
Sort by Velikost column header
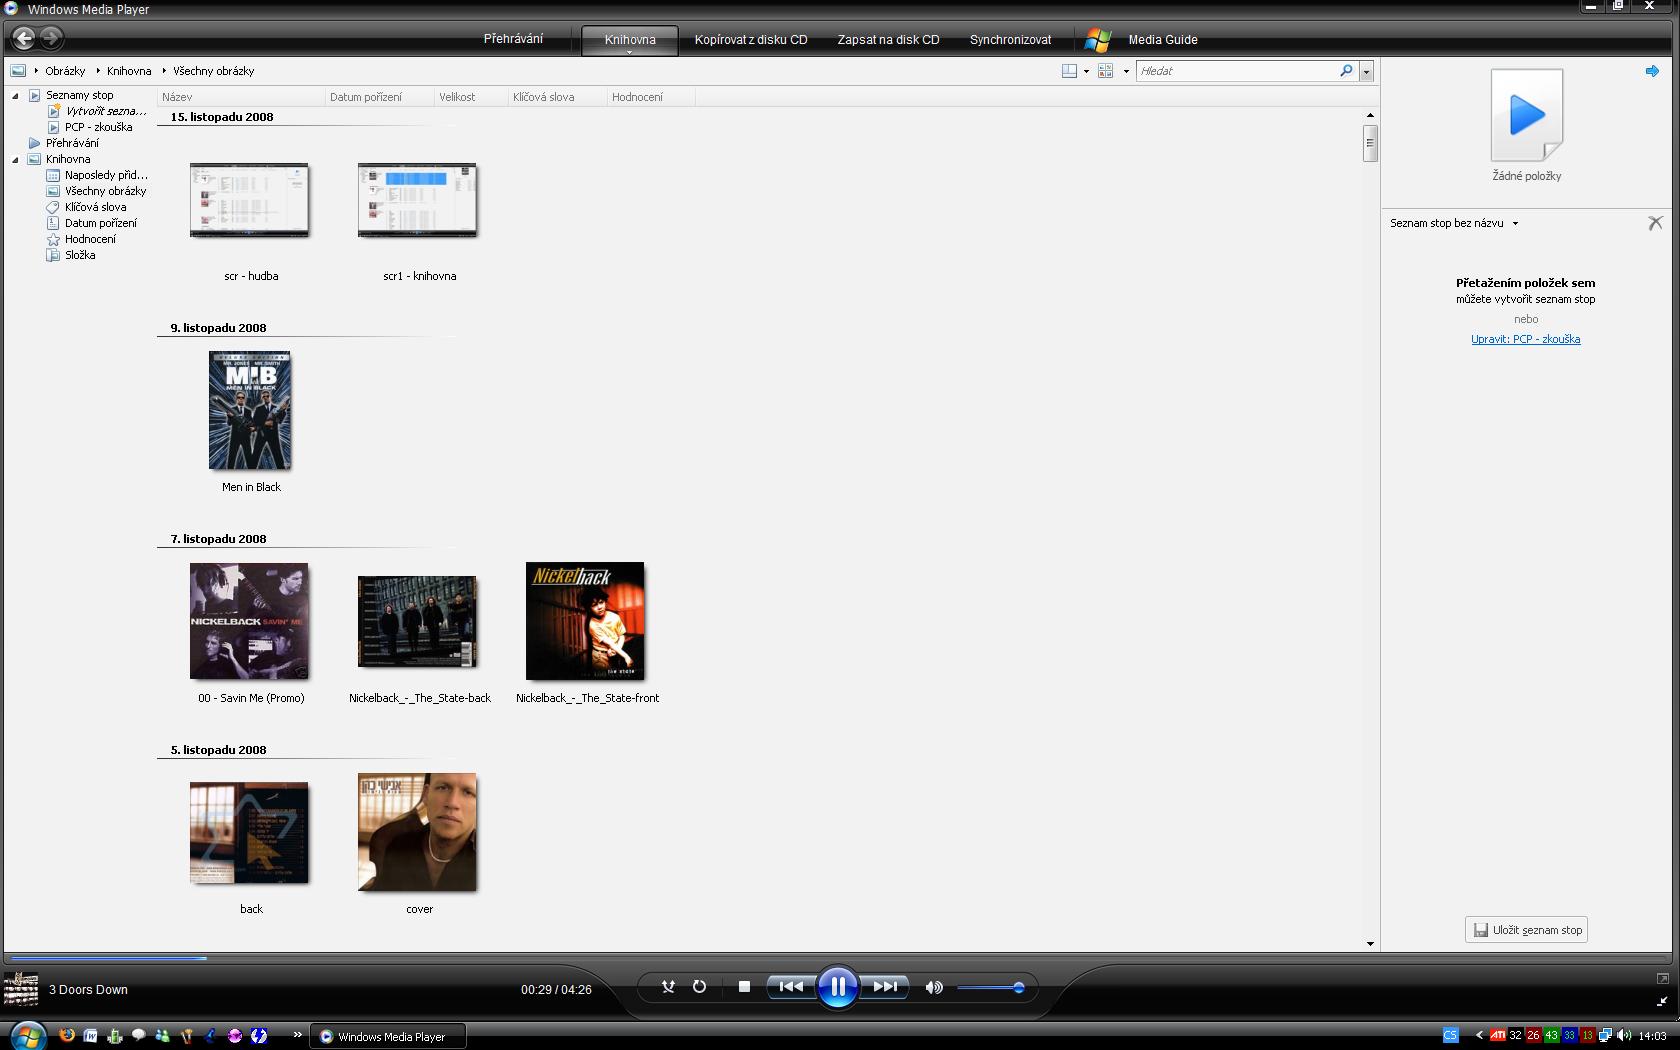(x=470, y=97)
